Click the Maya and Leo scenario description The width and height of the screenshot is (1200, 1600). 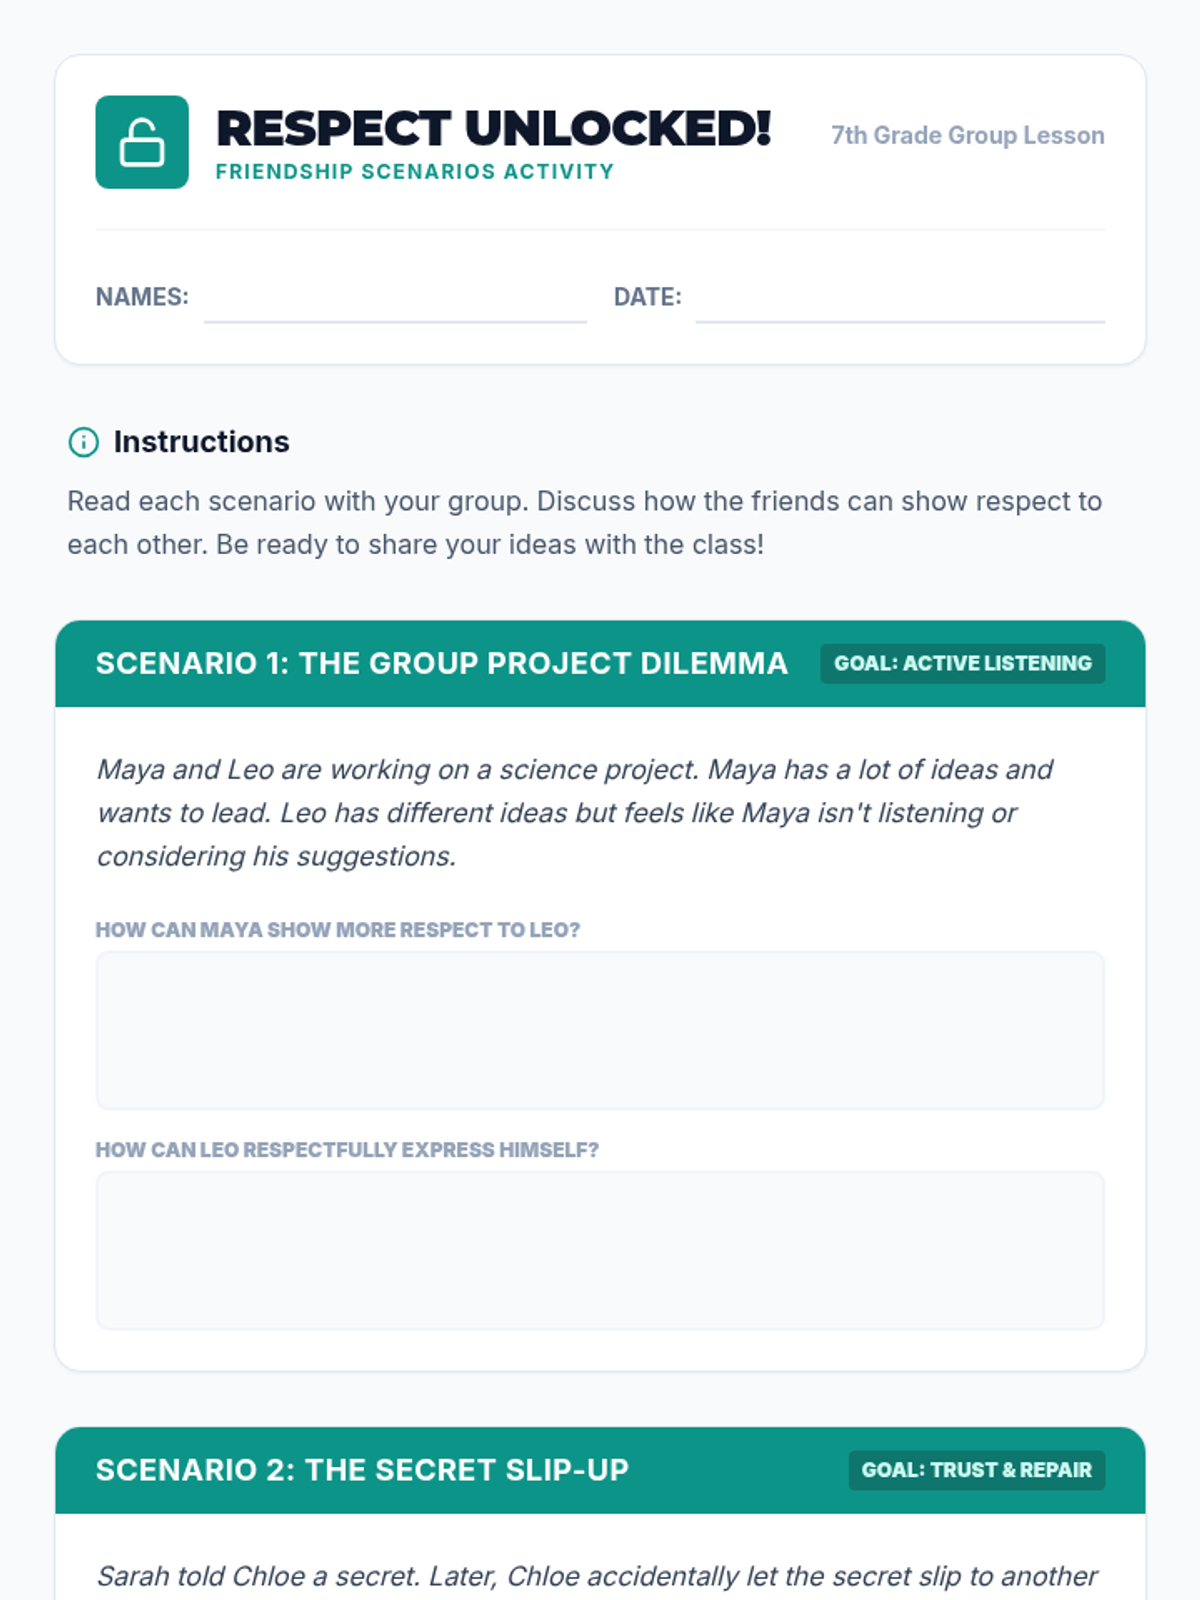tap(575, 812)
